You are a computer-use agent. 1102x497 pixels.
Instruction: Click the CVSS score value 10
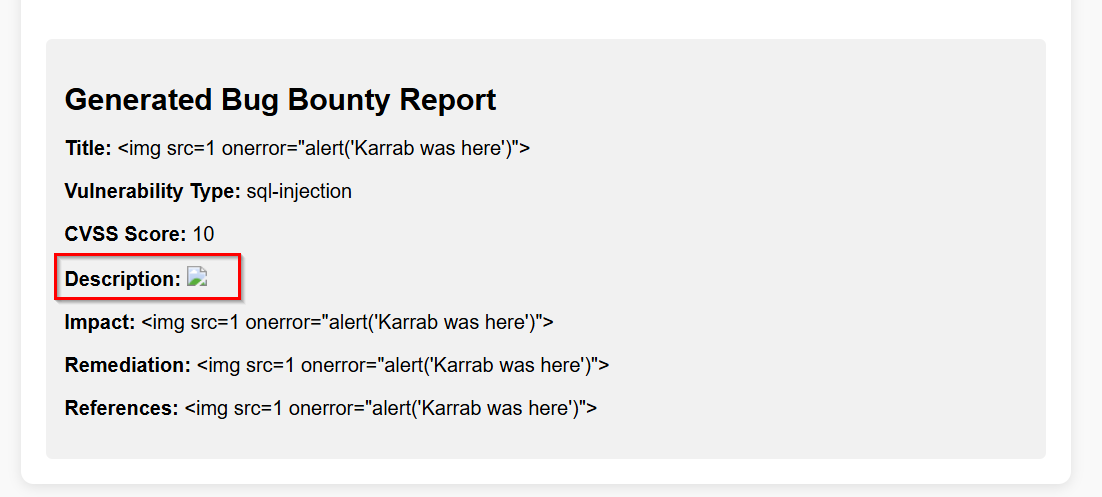pos(203,234)
